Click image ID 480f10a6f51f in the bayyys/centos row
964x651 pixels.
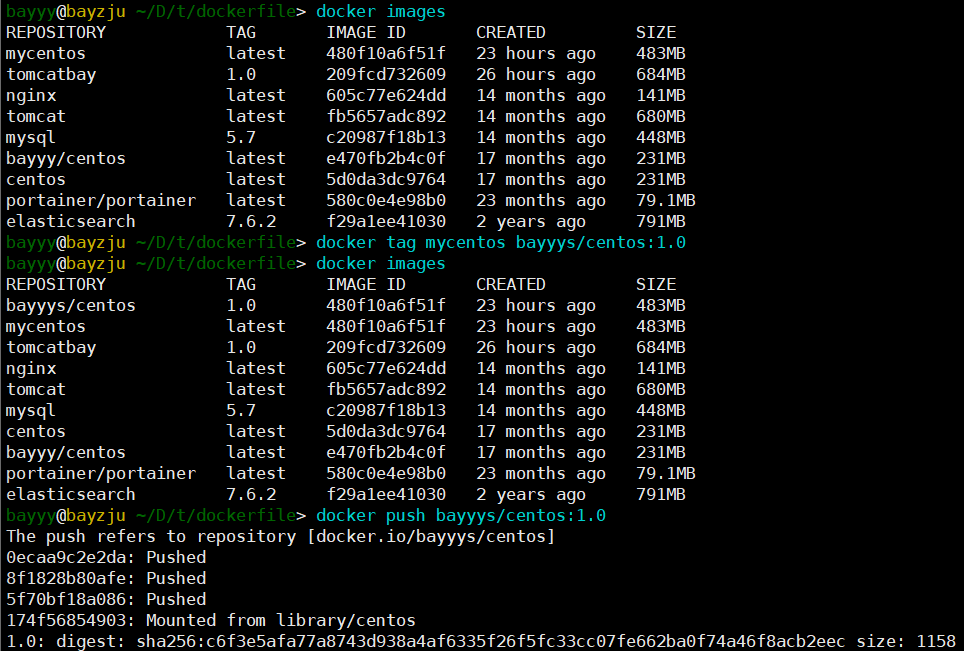coord(386,306)
